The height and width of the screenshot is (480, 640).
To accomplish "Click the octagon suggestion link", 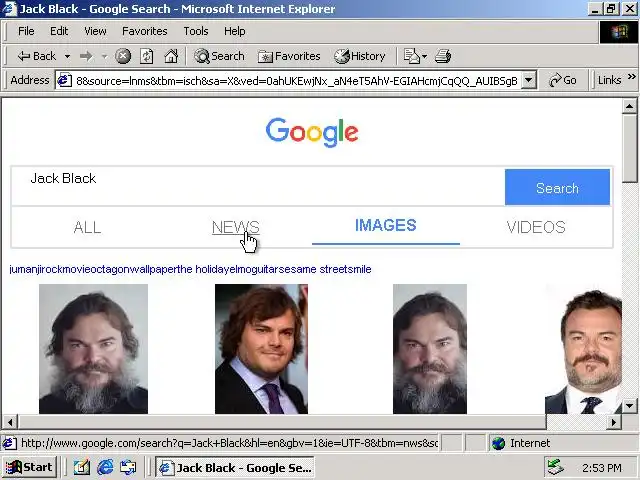I will point(109,270).
